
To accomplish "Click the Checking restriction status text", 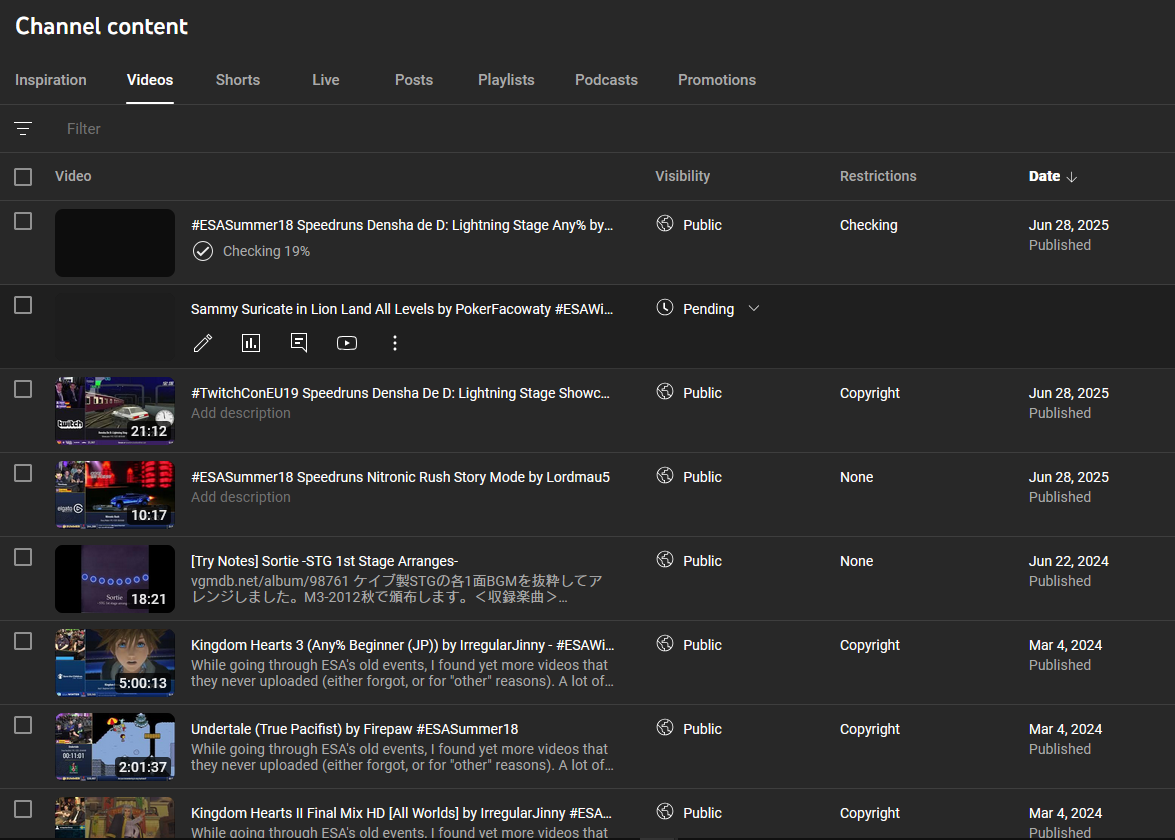I will click(869, 225).
